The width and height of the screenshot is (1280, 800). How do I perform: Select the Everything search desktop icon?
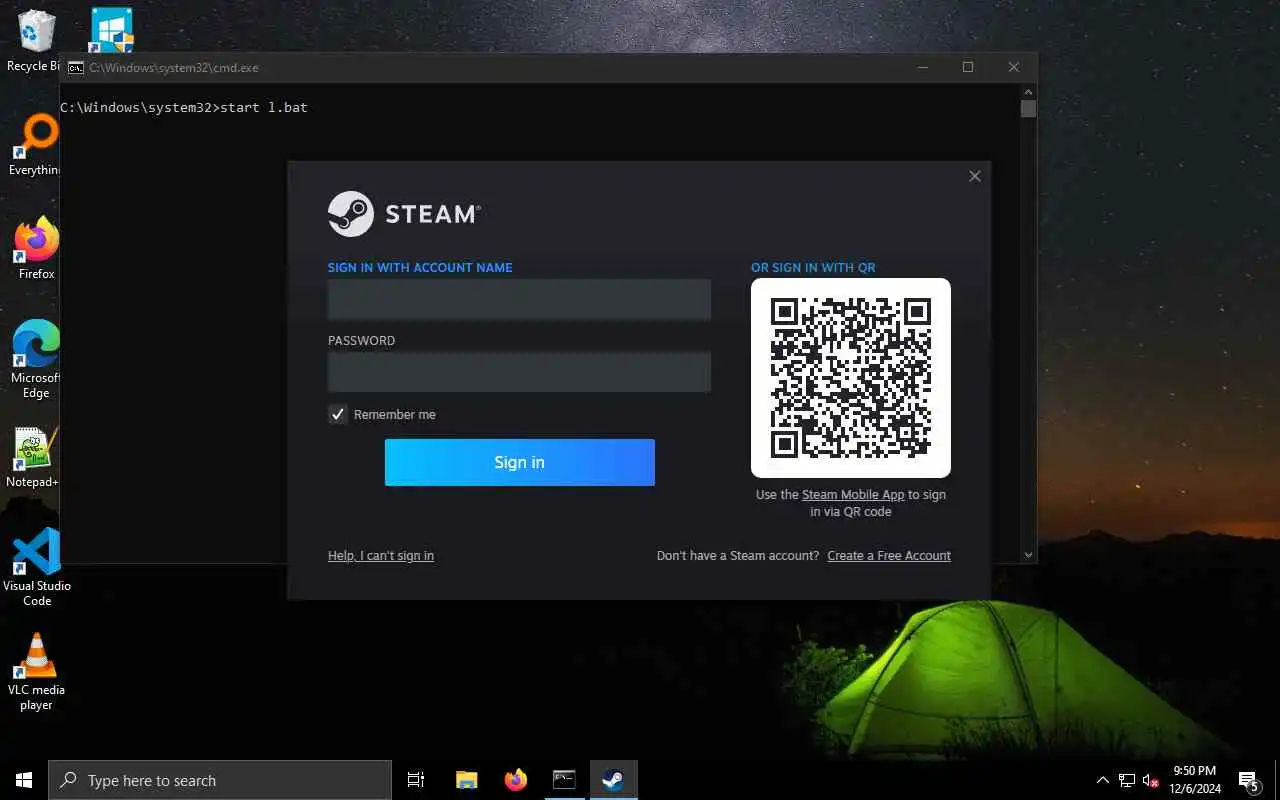click(35, 146)
